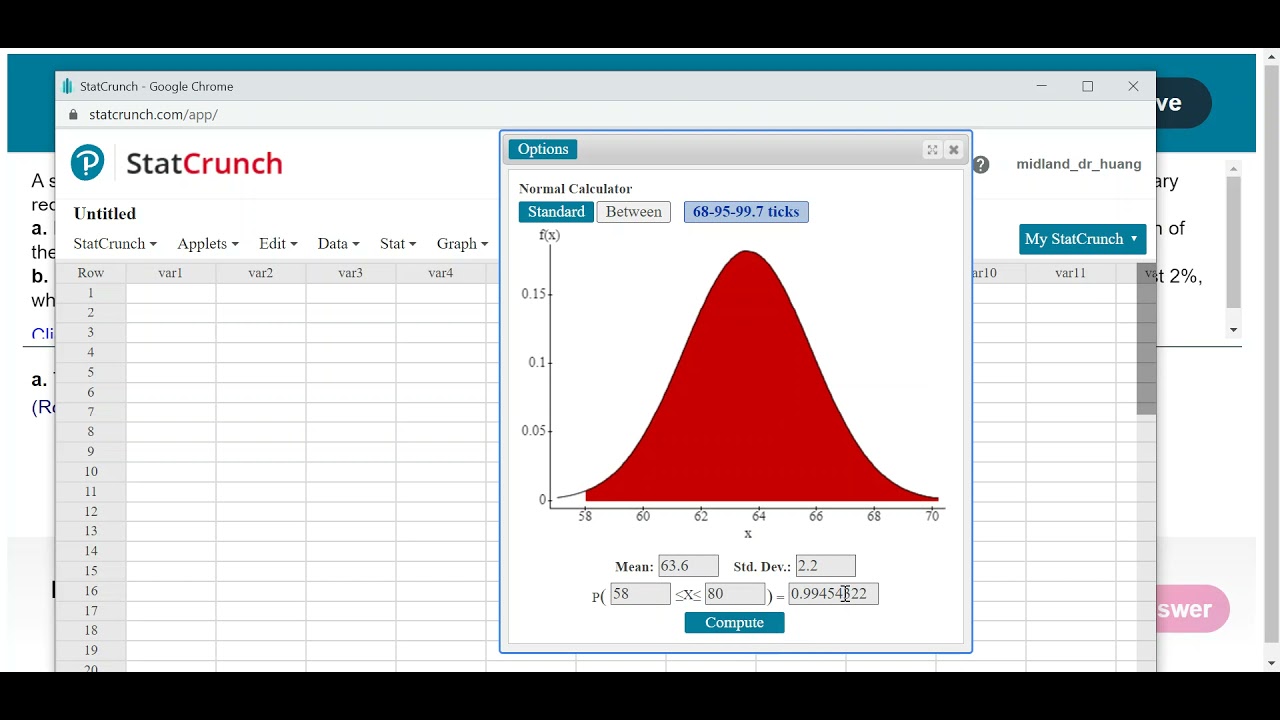The height and width of the screenshot is (720, 1280).
Task: Select the Standard calculator mode
Action: (x=556, y=212)
